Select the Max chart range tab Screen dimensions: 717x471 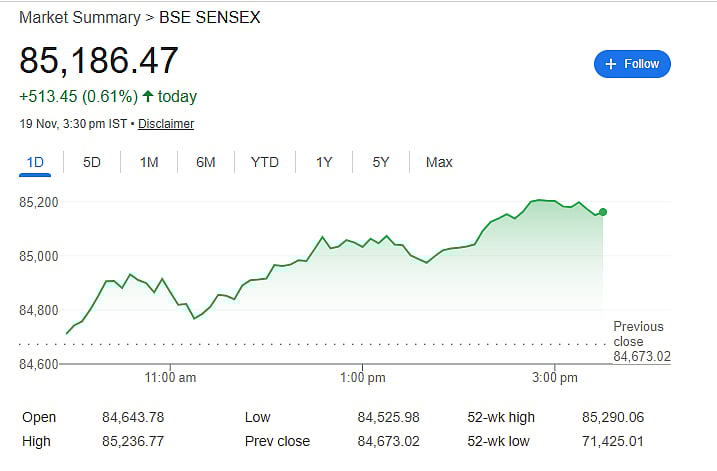pyautogui.click(x=439, y=162)
